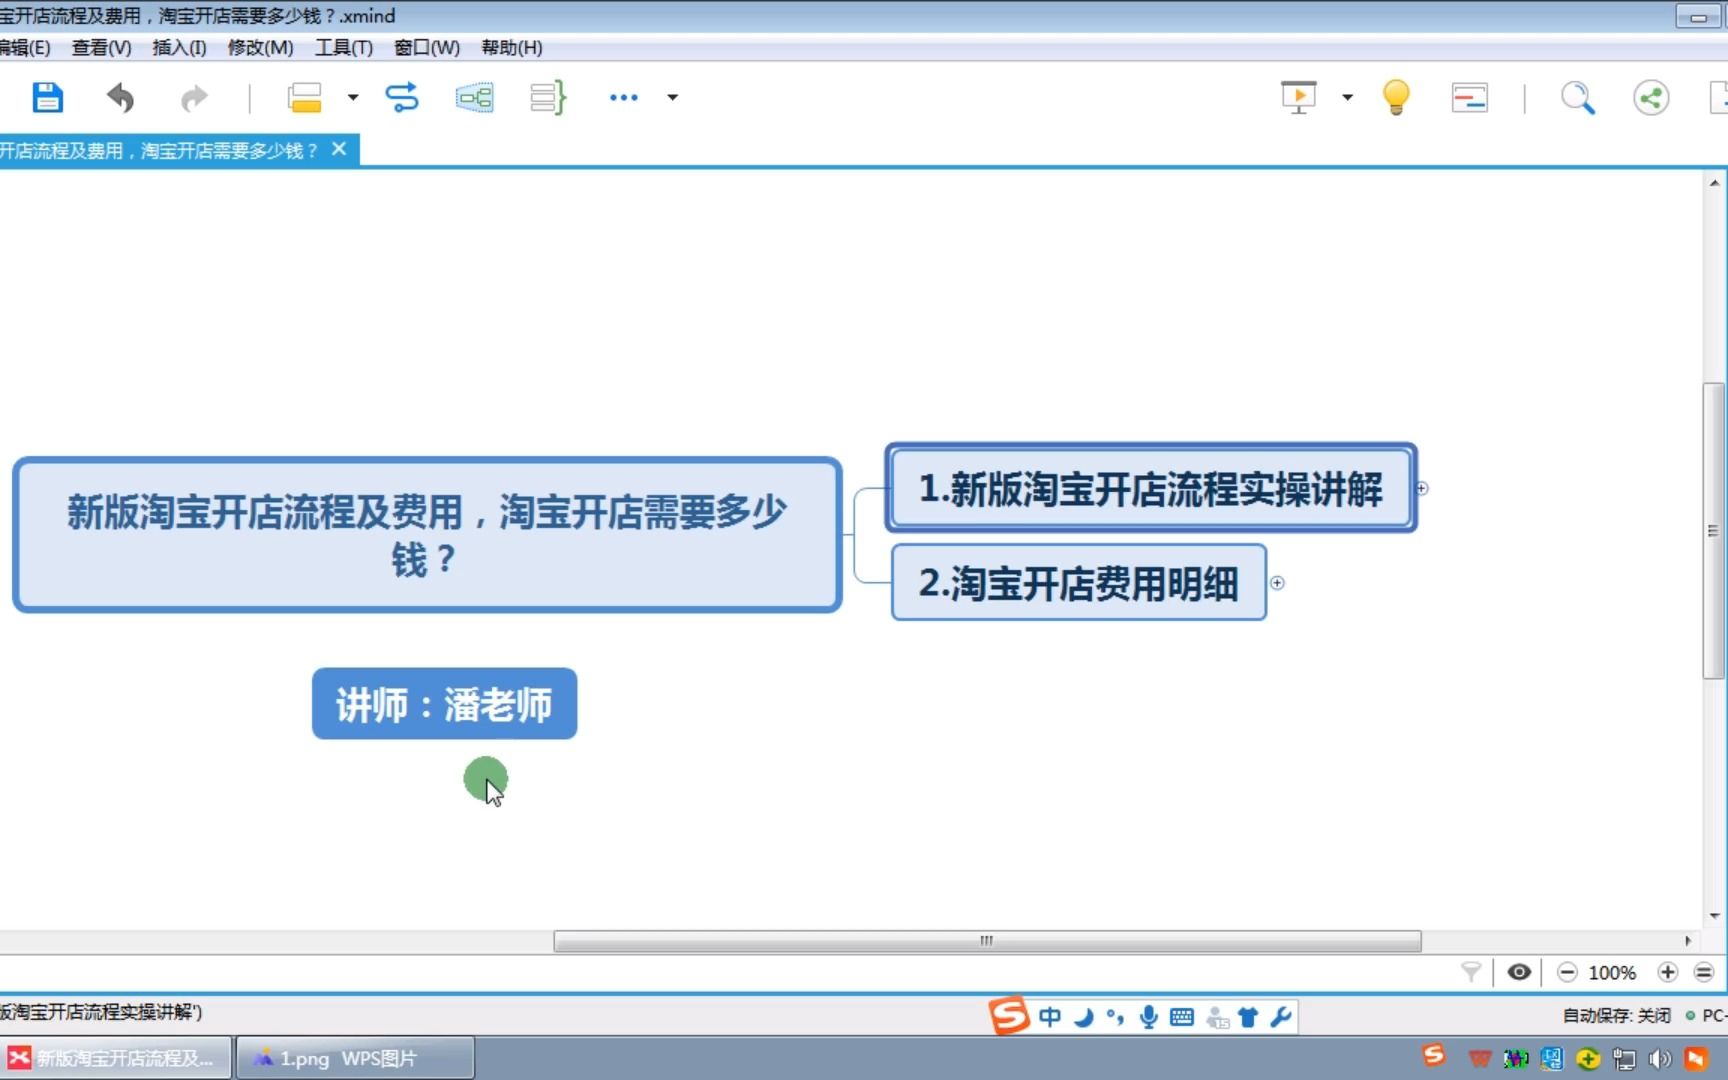Open the presentation mode options arrow
The image size is (1728, 1080).
point(1348,97)
